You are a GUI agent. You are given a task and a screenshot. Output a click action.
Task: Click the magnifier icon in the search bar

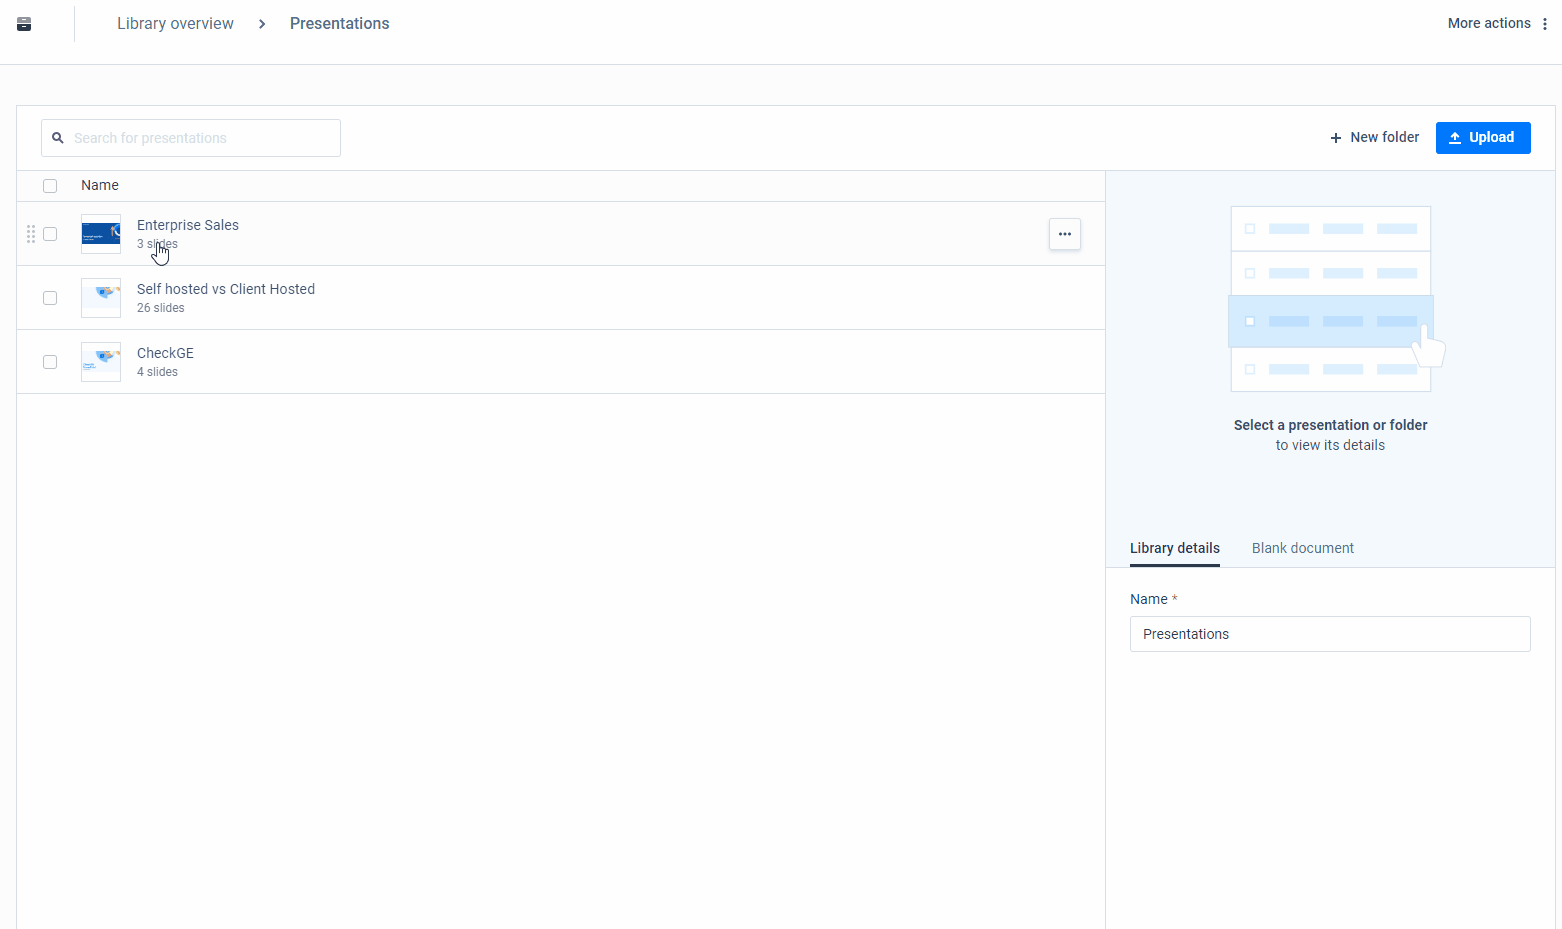click(58, 137)
